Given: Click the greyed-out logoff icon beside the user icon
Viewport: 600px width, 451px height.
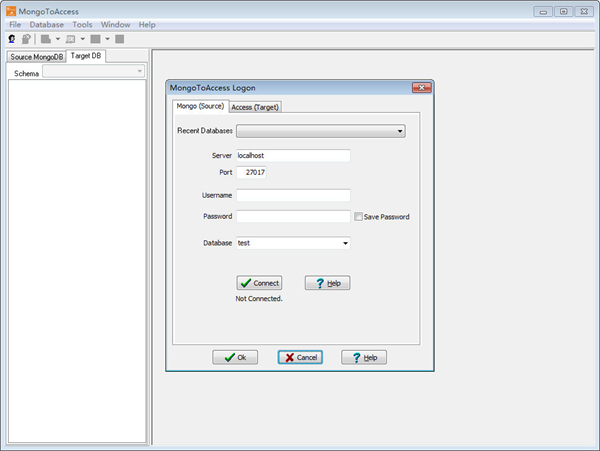Looking at the screenshot, I should click(x=26, y=39).
